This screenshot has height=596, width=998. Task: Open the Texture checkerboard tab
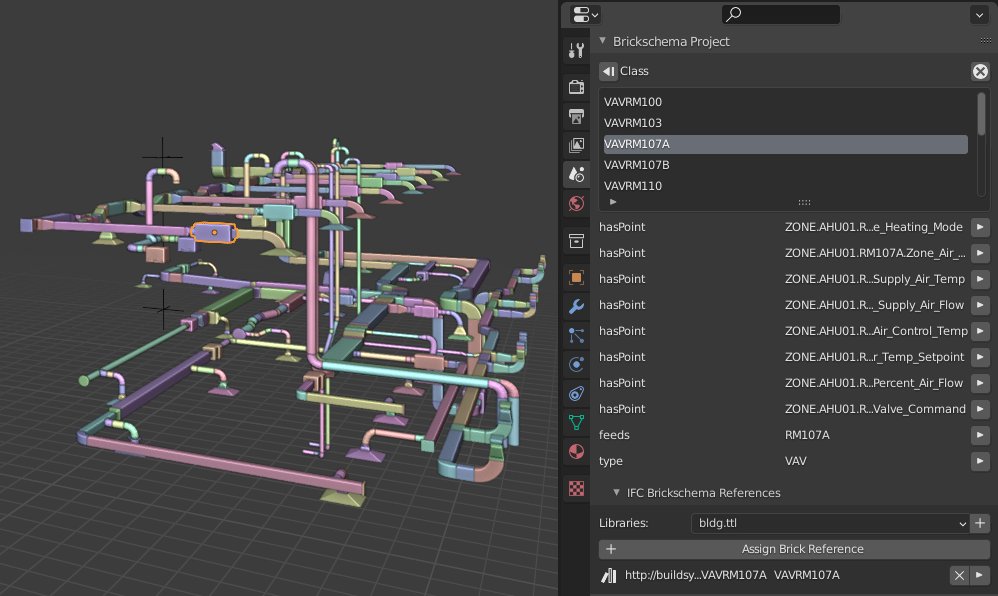pyautogui.click(x=576, y=488)
